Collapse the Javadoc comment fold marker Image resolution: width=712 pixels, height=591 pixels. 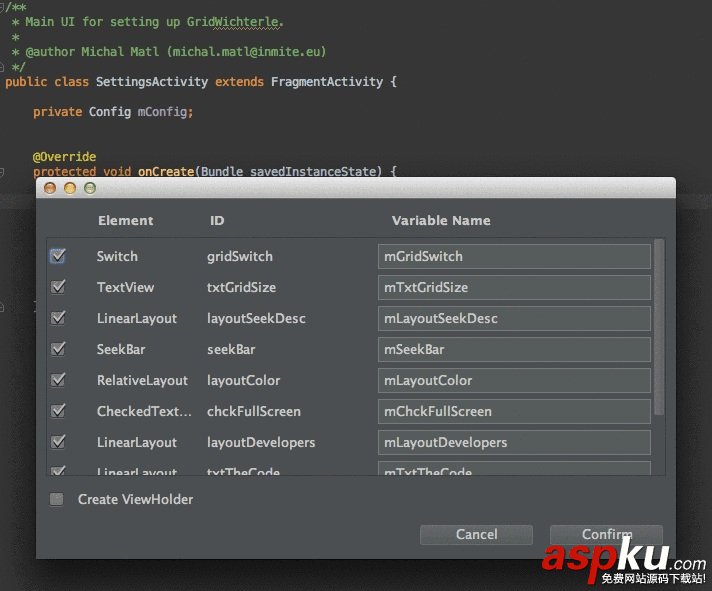click(x=2, y=6)
